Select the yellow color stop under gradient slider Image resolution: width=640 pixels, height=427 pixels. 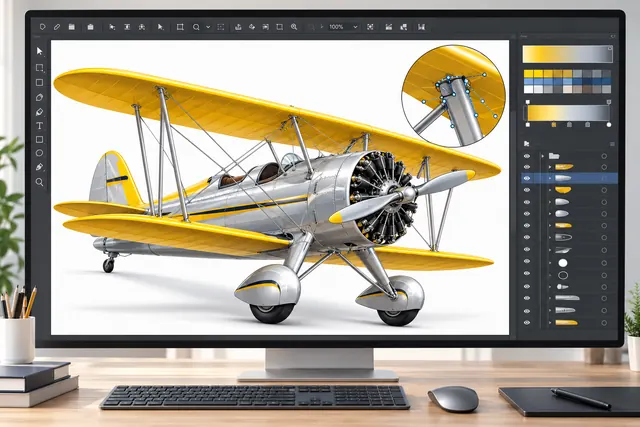point(554,125)
